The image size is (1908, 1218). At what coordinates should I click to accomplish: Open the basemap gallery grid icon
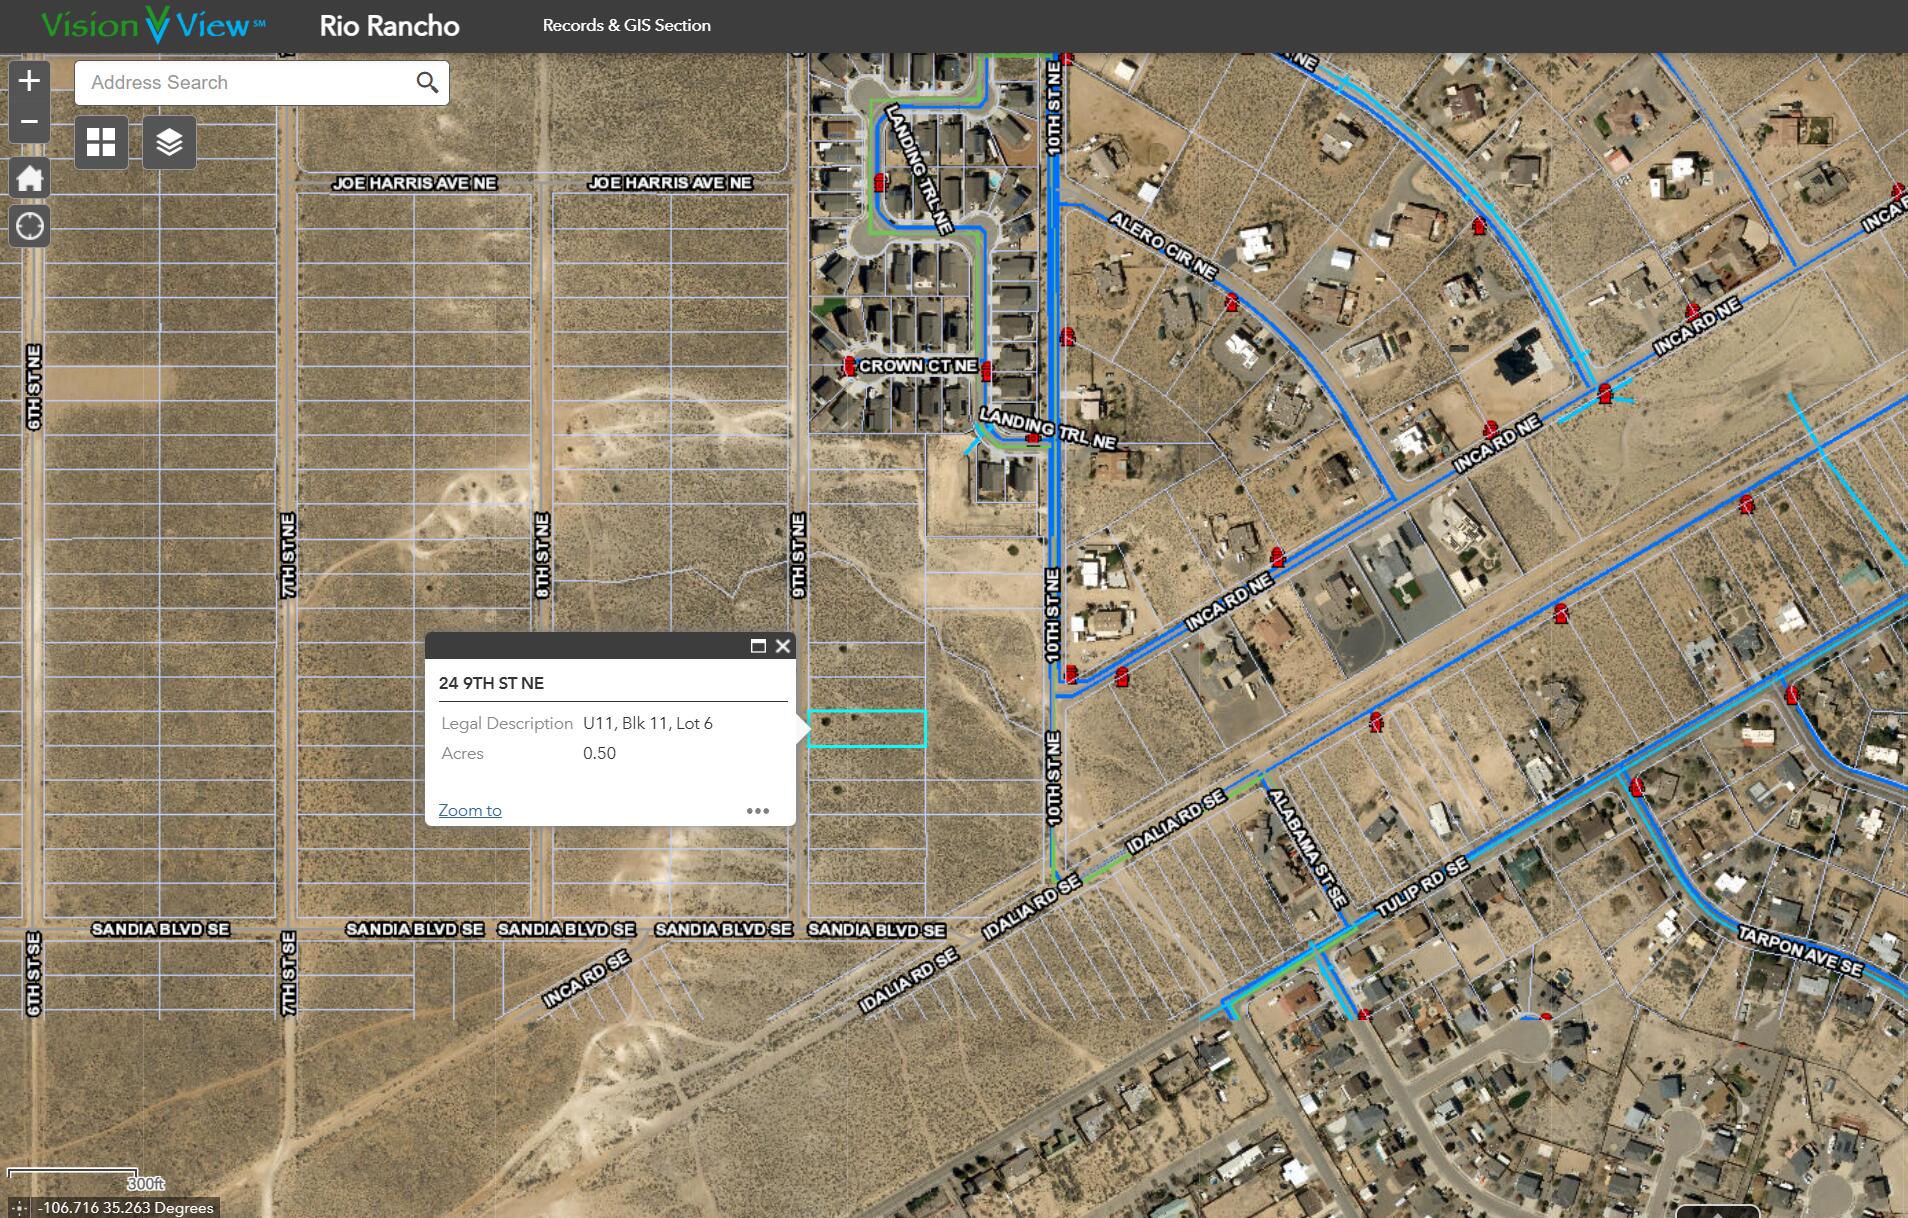point(101,142)
